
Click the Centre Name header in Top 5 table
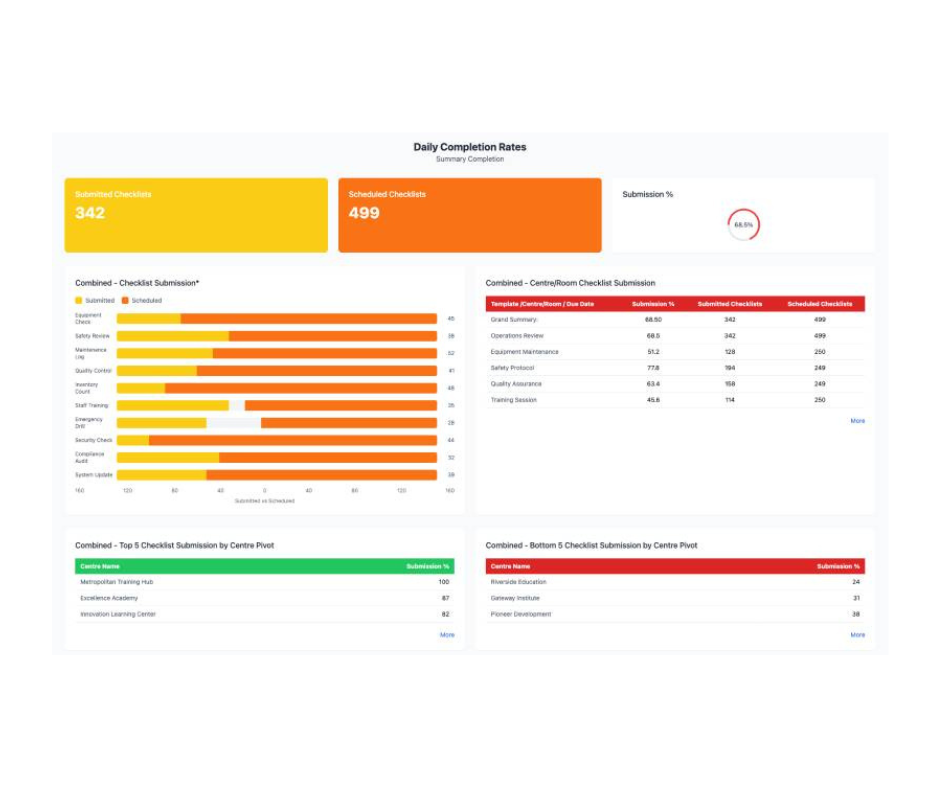coord(100,565)
